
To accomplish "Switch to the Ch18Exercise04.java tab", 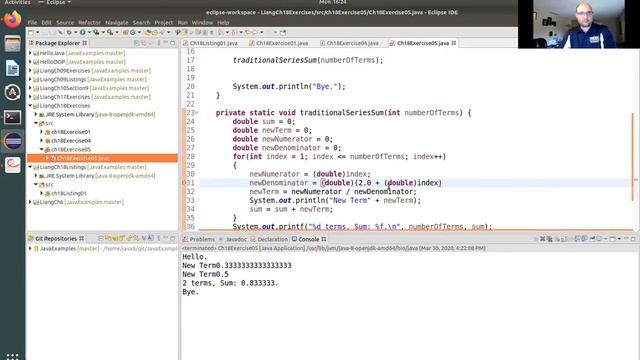I will [352, 43].
